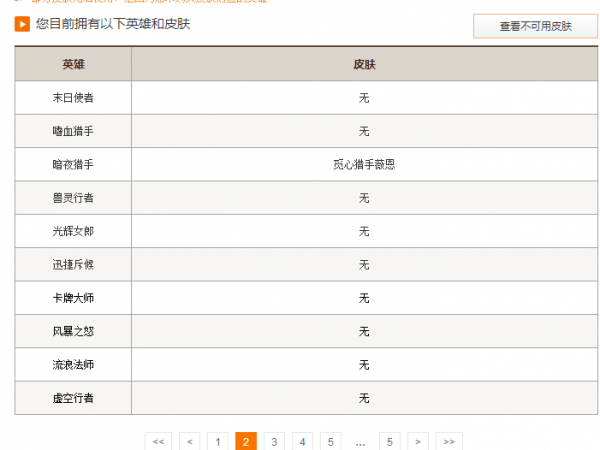Click the heading 您目前拥有以下英雄和皮肤
The image size is (600, 450).
click(x=113, y=24)
